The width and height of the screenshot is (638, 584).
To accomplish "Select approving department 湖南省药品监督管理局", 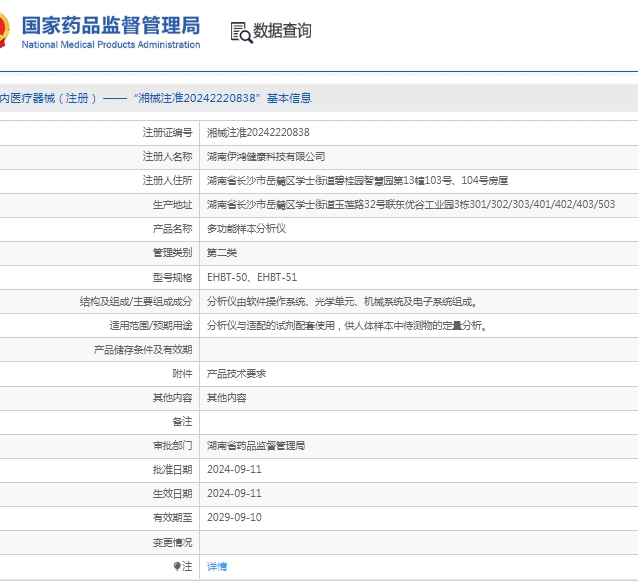I will coord(256,446).
